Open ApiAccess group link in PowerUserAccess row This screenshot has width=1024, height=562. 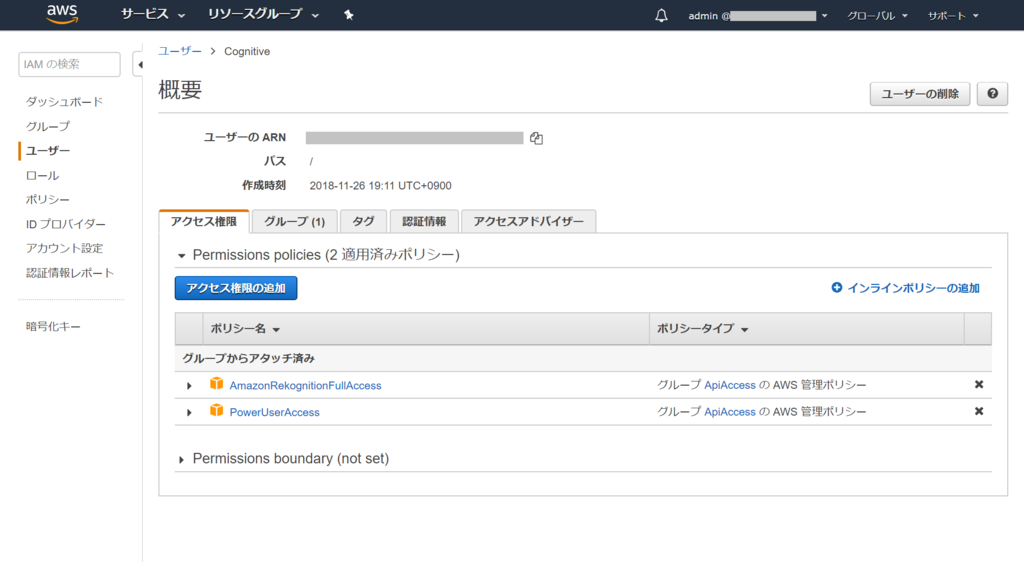(x=729, y=412)
